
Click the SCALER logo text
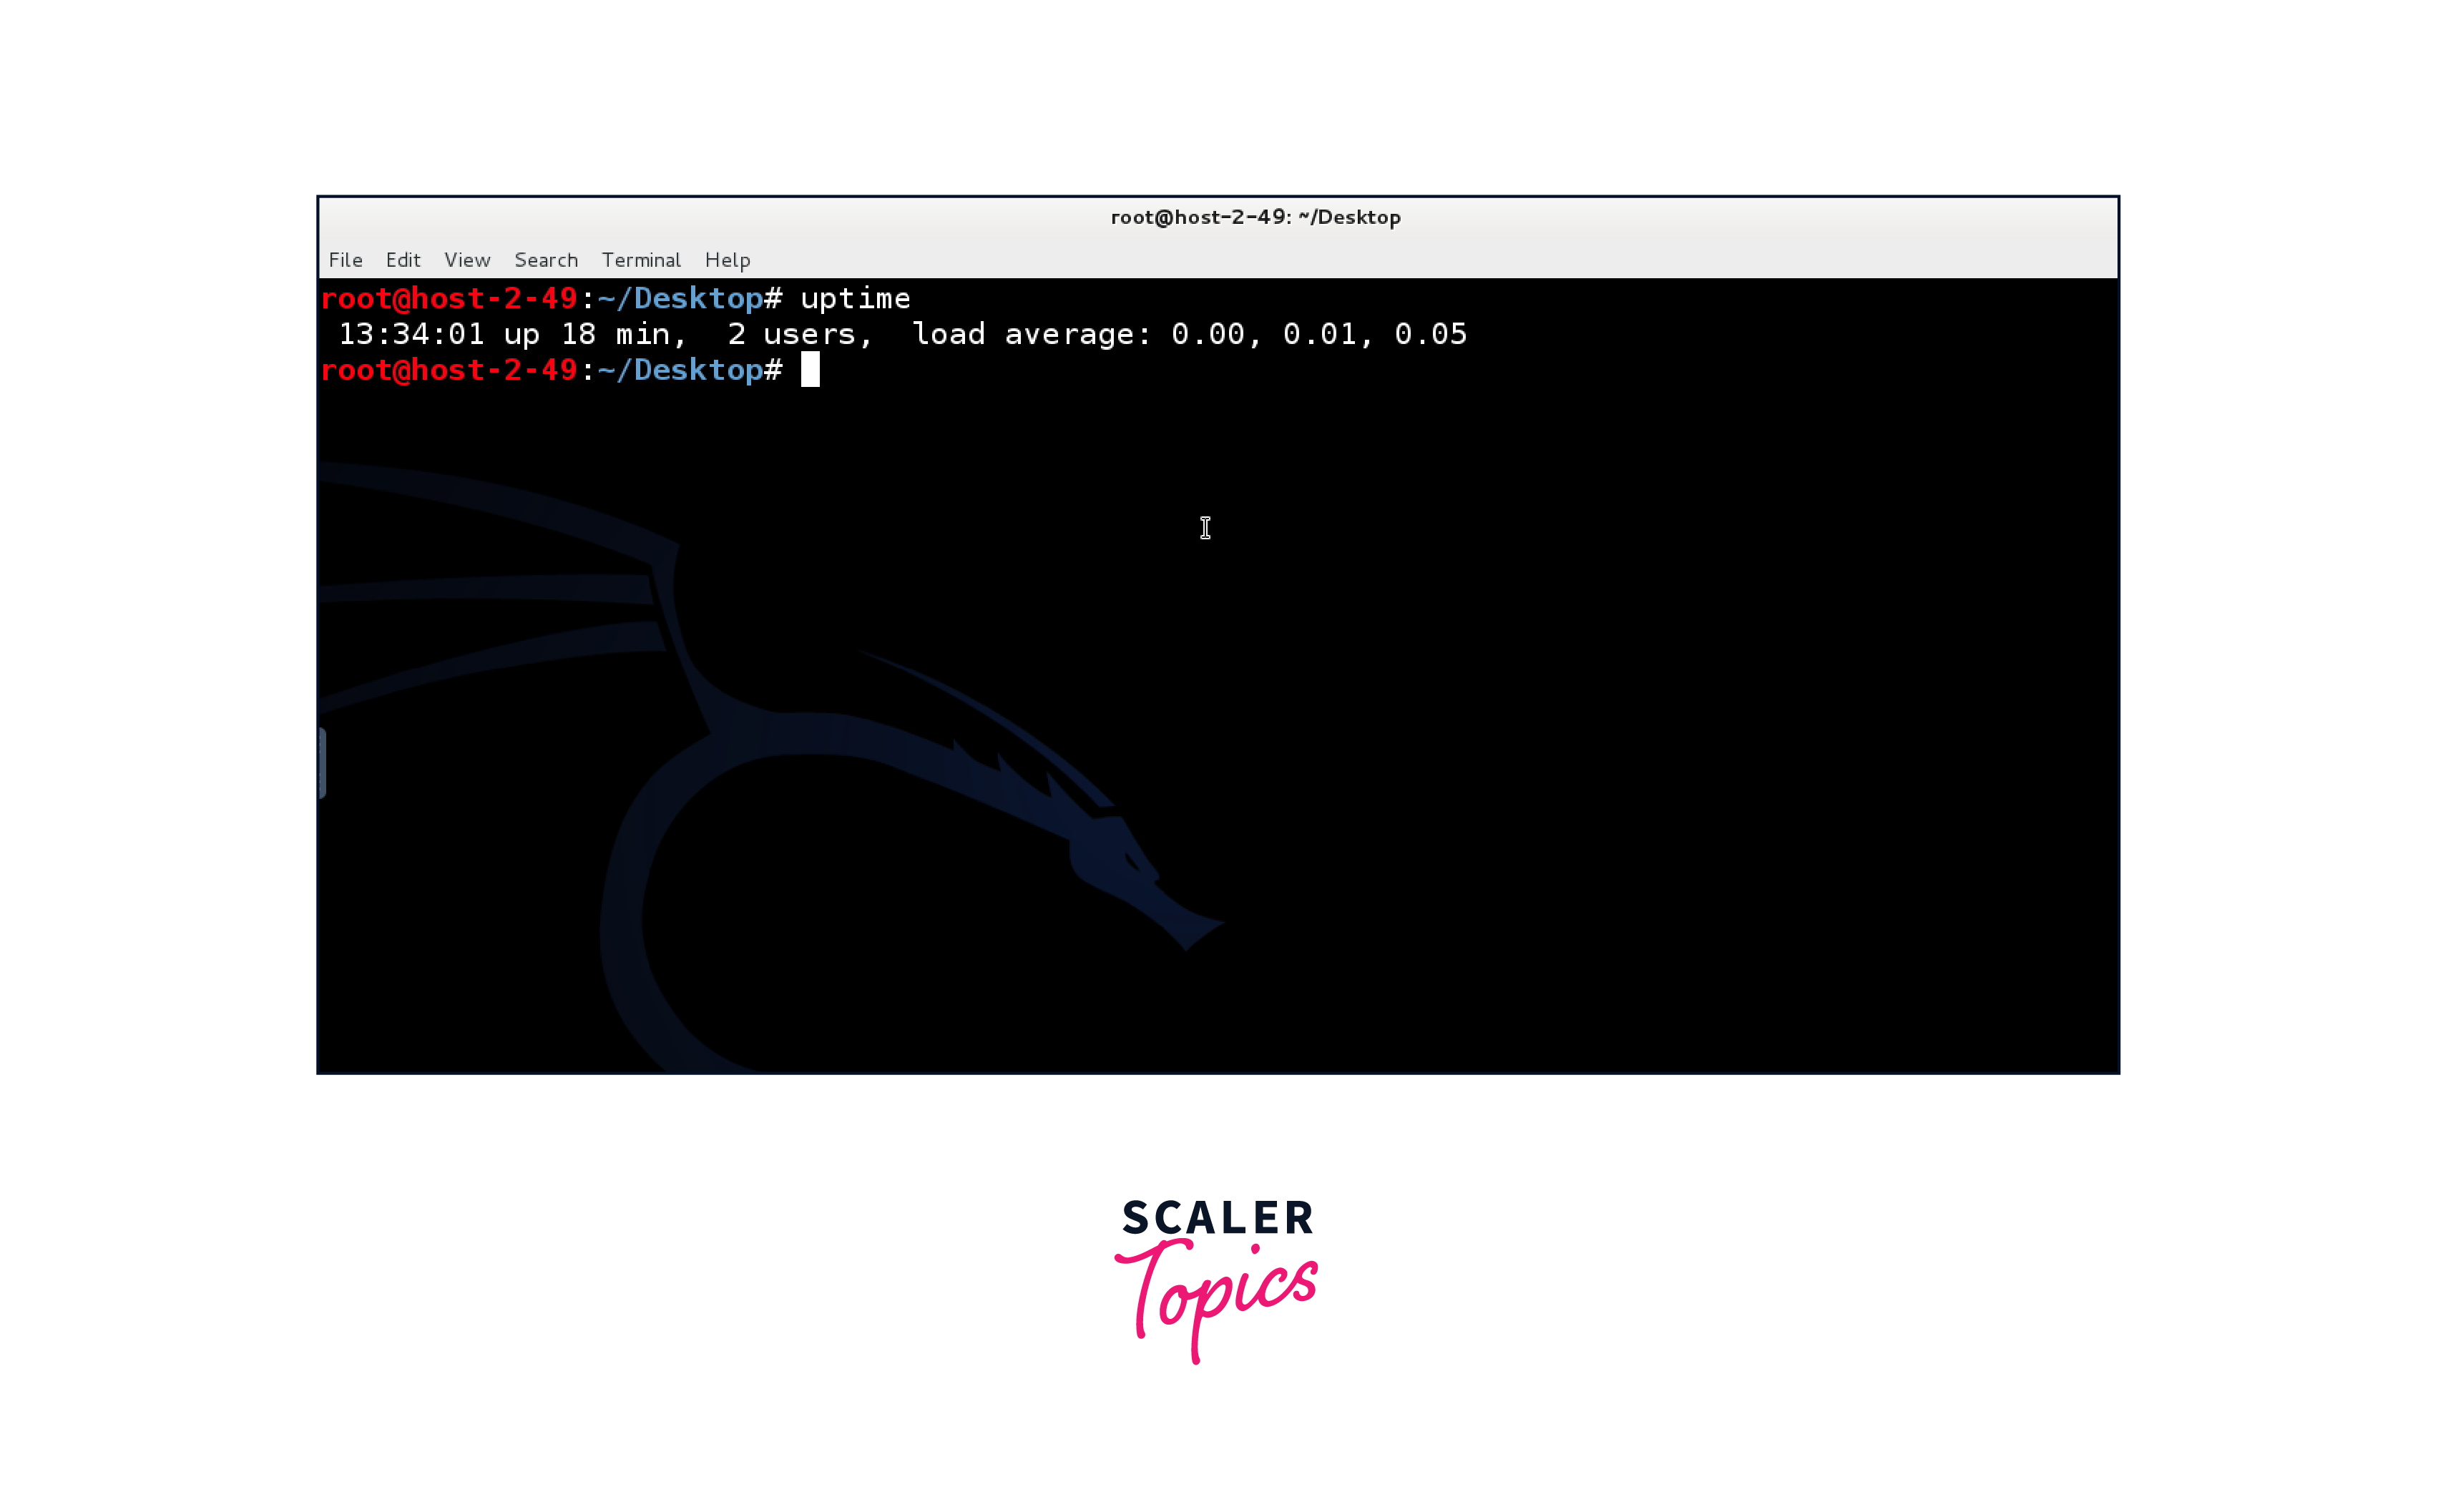[x=1217, y=1218]
